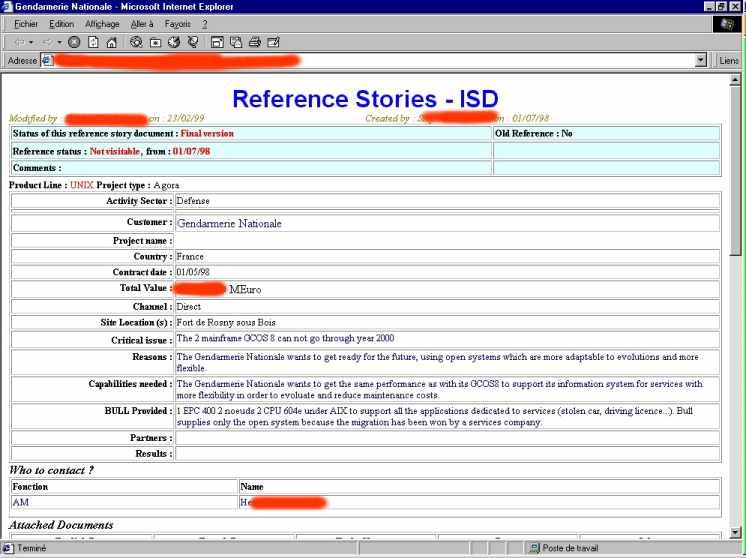Screen dimensions: 746x558
Task: Click the Reasons description text
Action: point(438,362)
